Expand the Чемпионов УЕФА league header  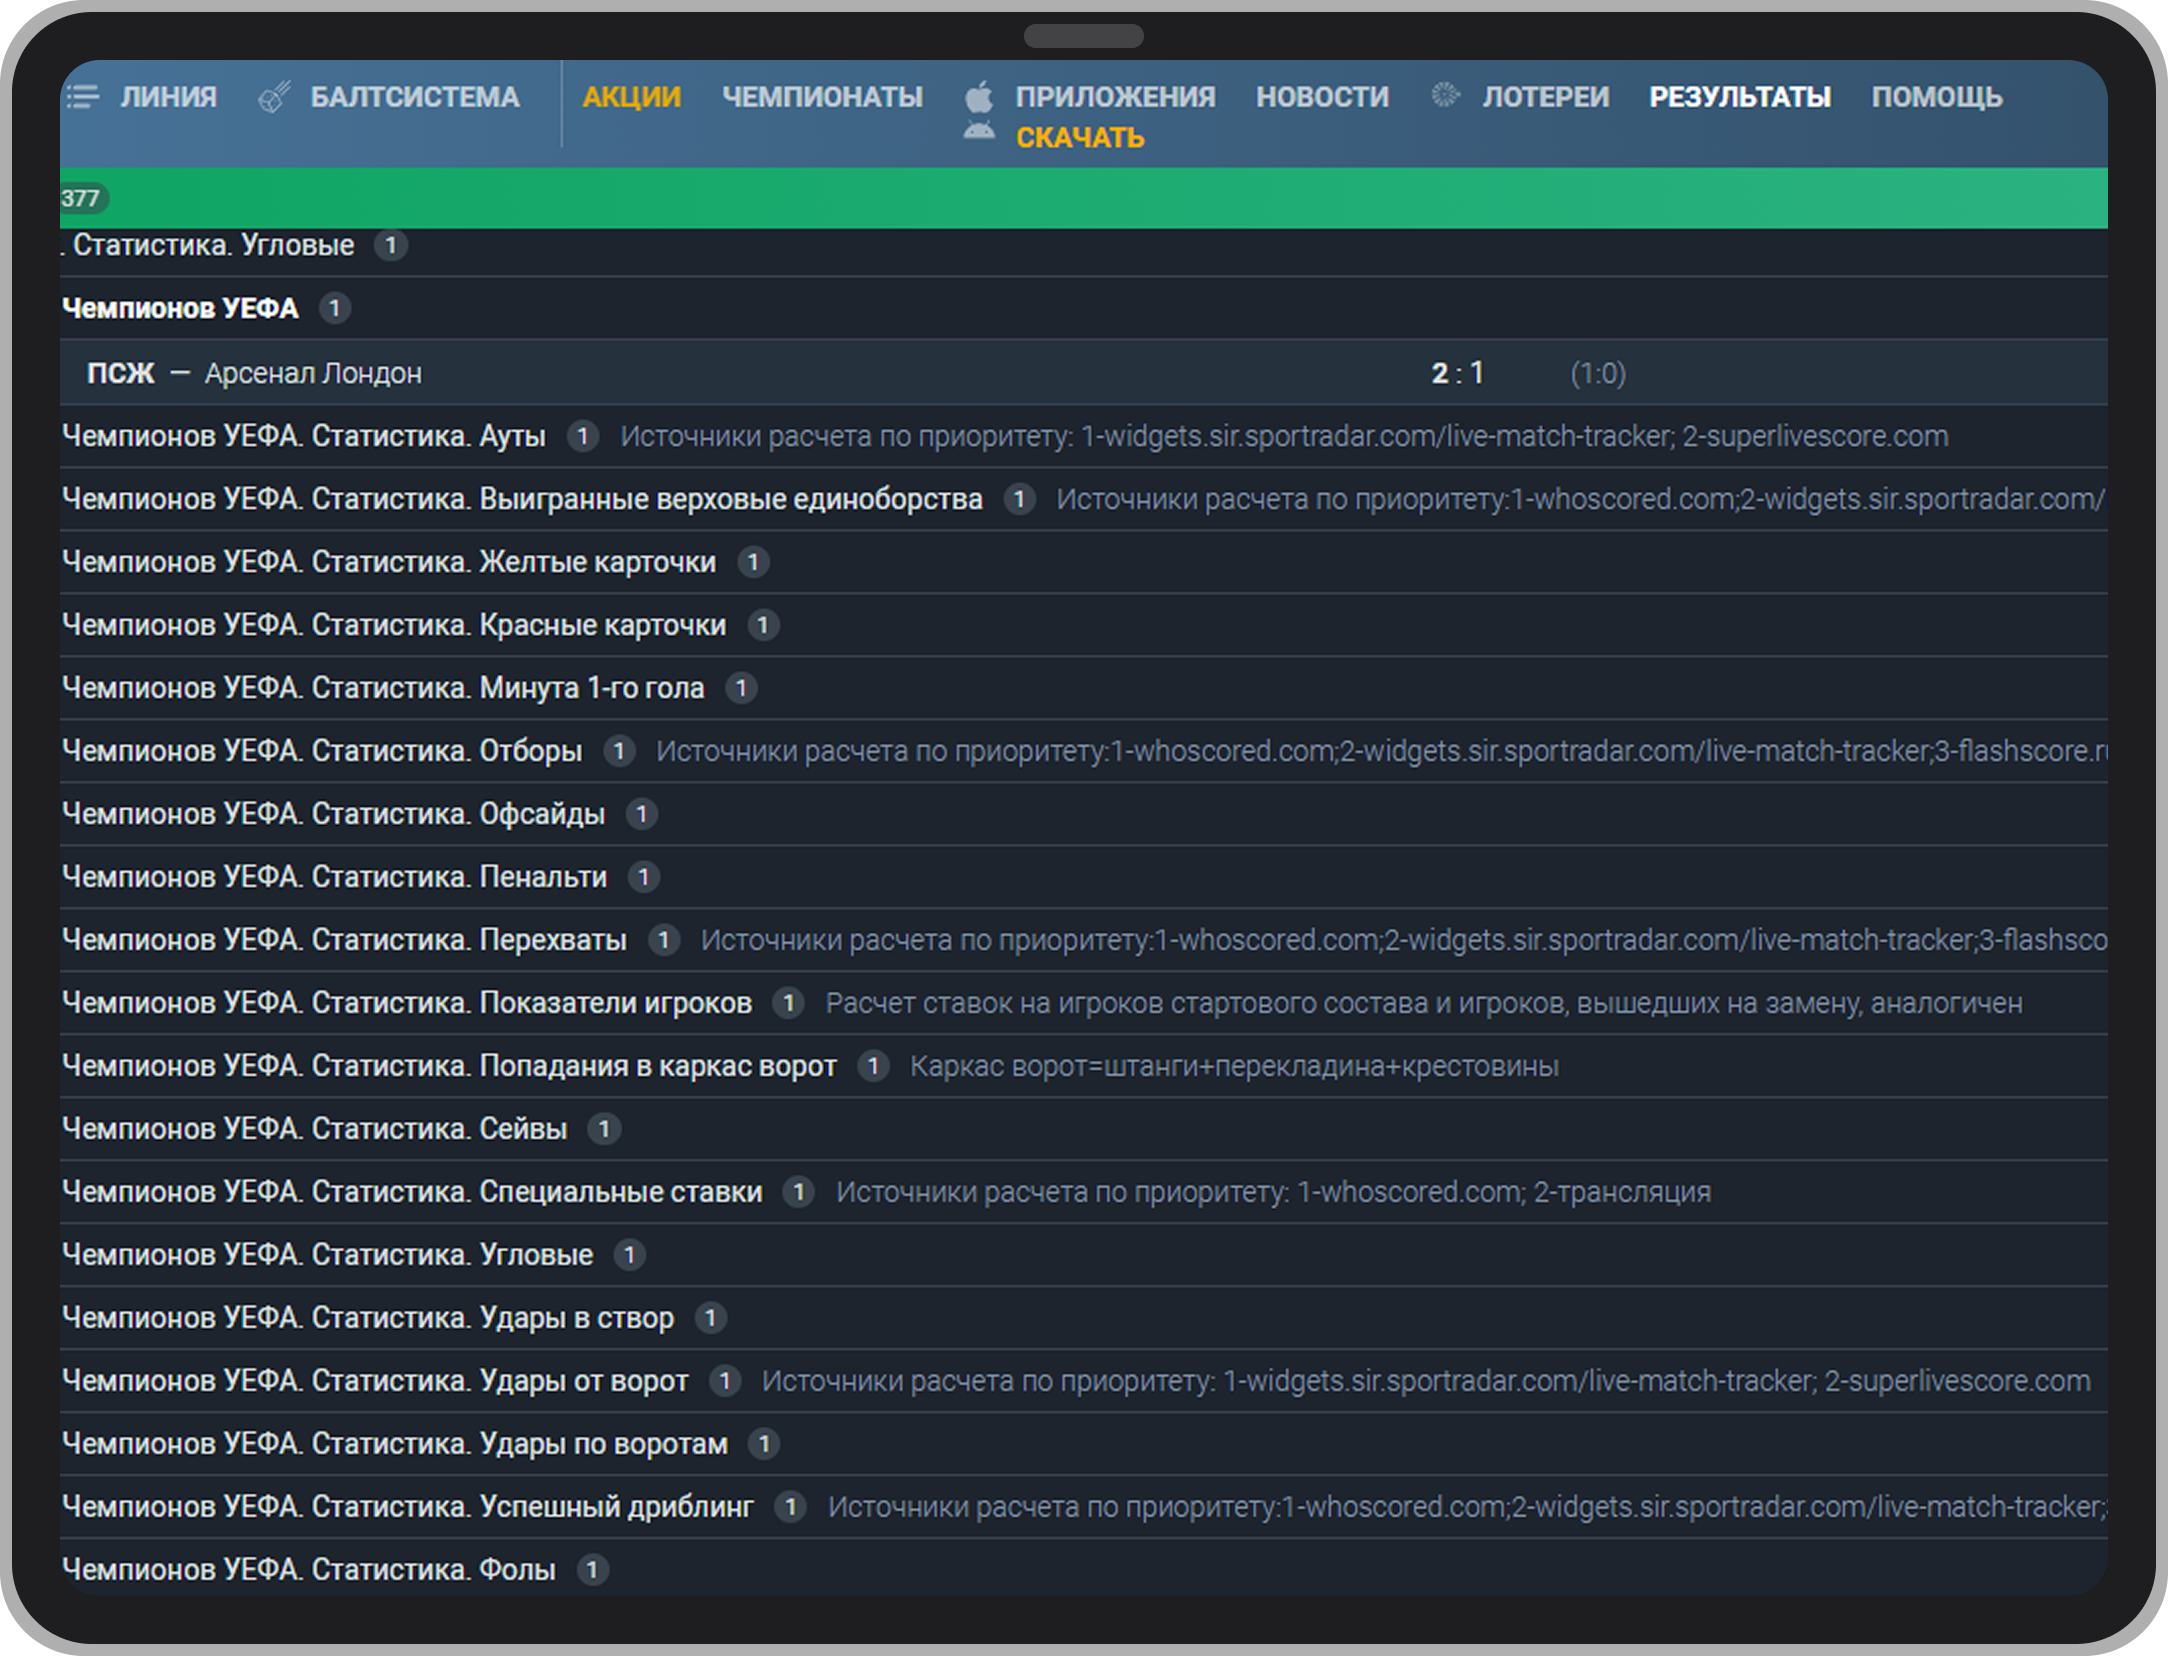pyautogui.click(x=181, y=308)
